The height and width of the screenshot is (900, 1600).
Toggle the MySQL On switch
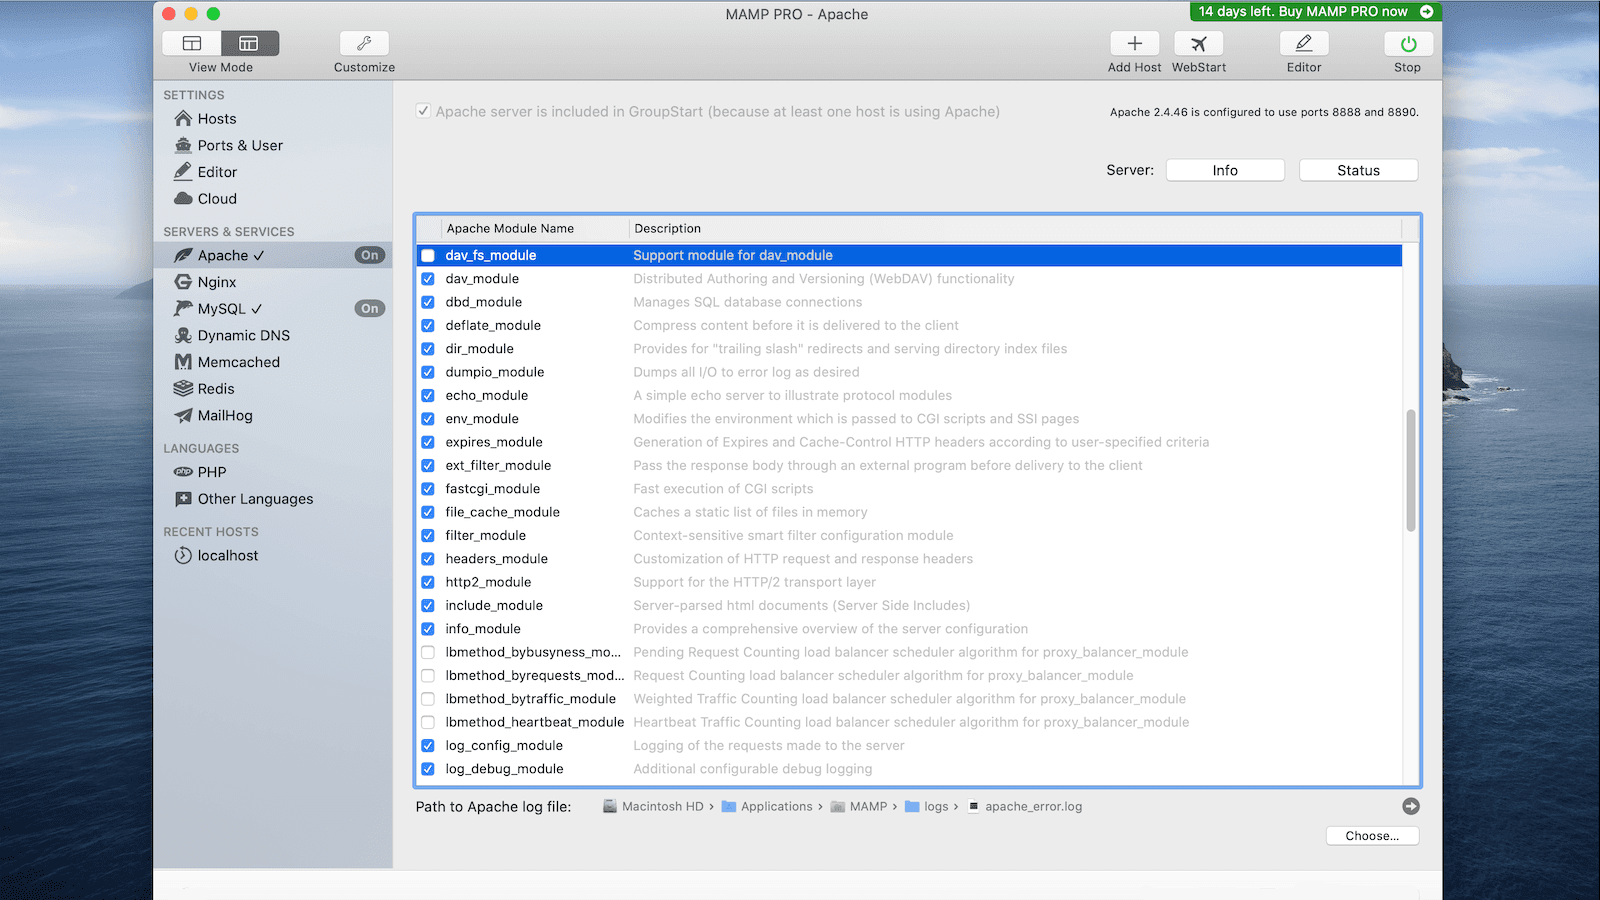pyautogui.click(x=370, y=309)
